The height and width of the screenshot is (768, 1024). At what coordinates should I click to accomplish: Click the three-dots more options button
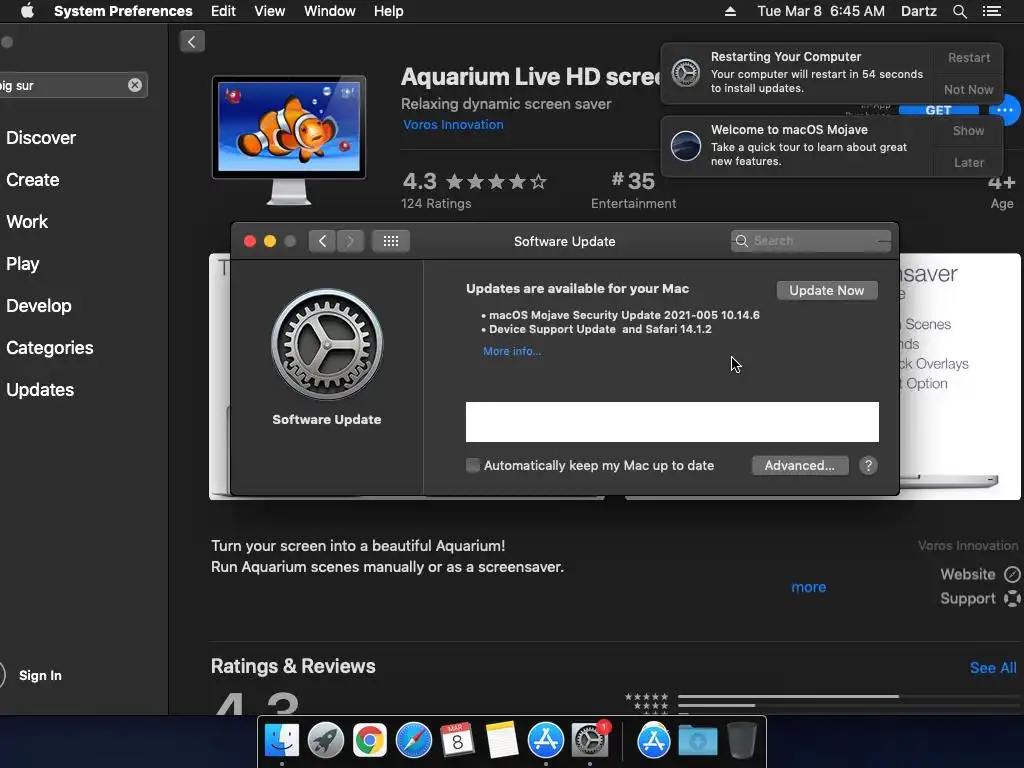tap(1006, 110)
